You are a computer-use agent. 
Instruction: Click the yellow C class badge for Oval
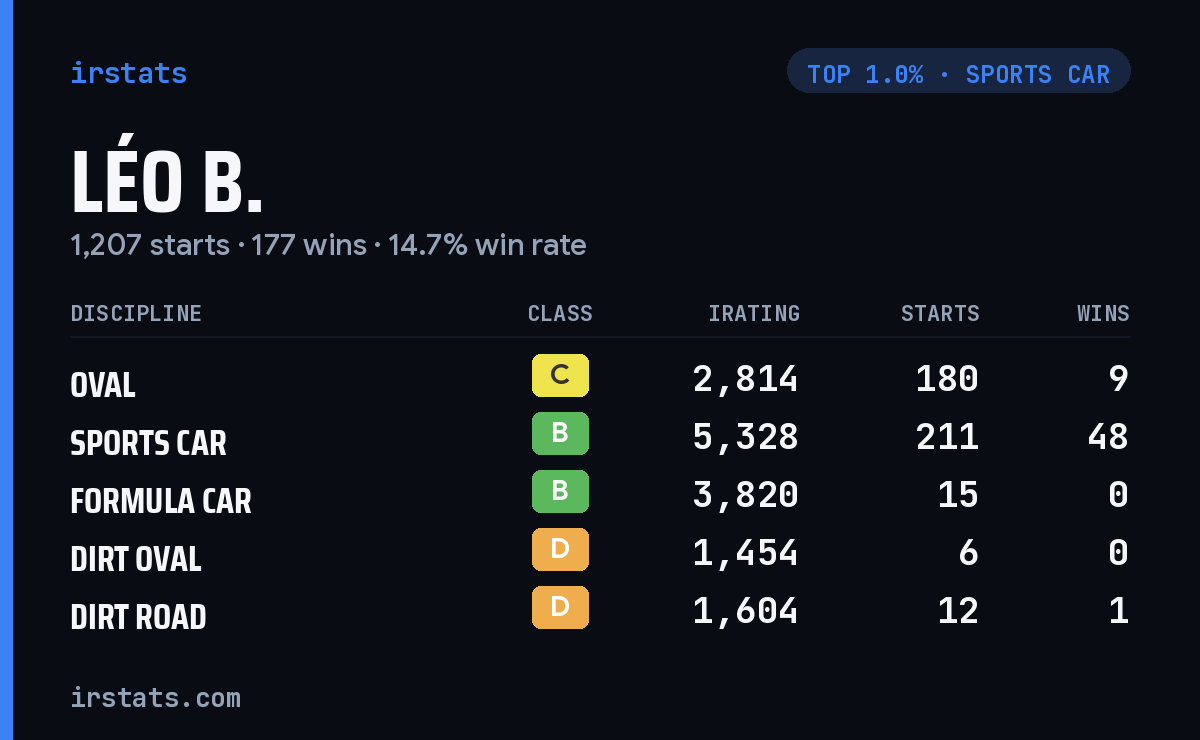[x=560, y=376]
